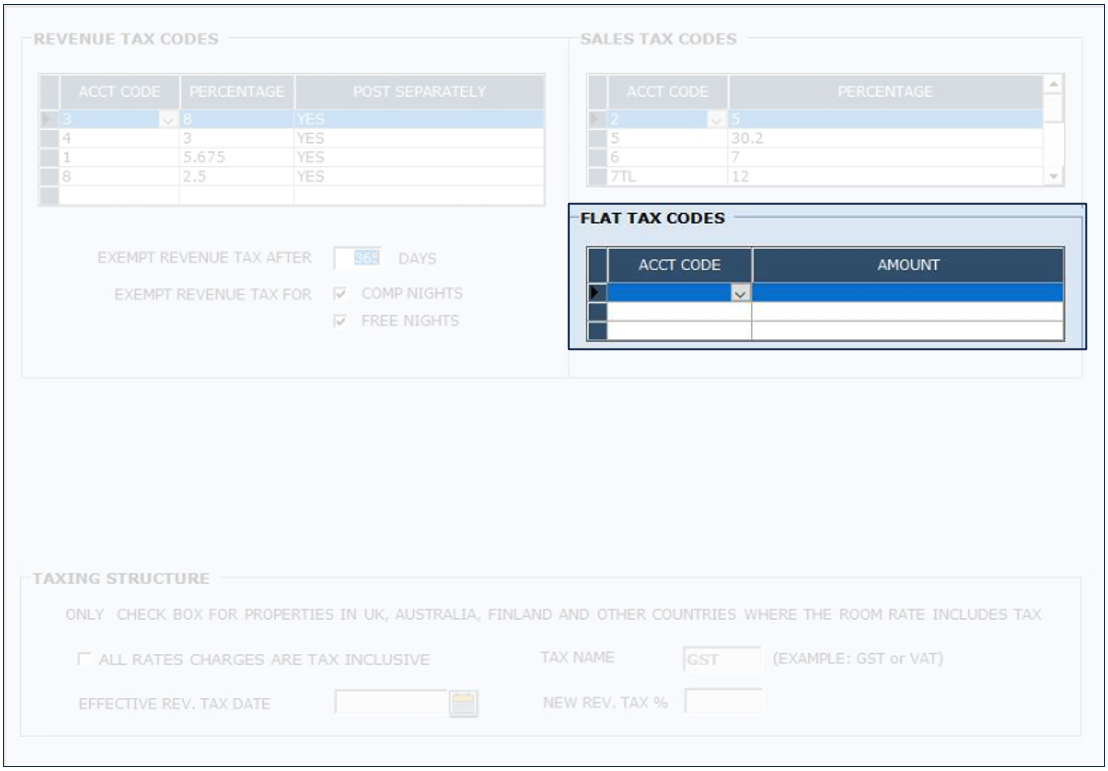Click the Exempt Revenue Tax After days field
1108x771 pixels.
tap(357, 258)
